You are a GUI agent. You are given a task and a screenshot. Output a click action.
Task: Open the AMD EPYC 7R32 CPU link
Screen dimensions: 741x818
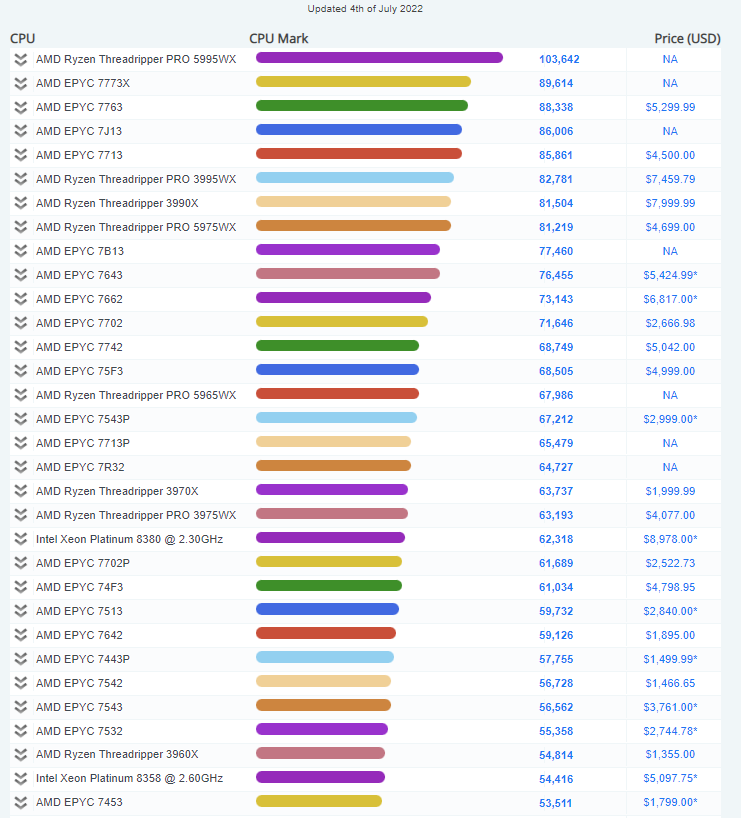[x=80, y=467]
